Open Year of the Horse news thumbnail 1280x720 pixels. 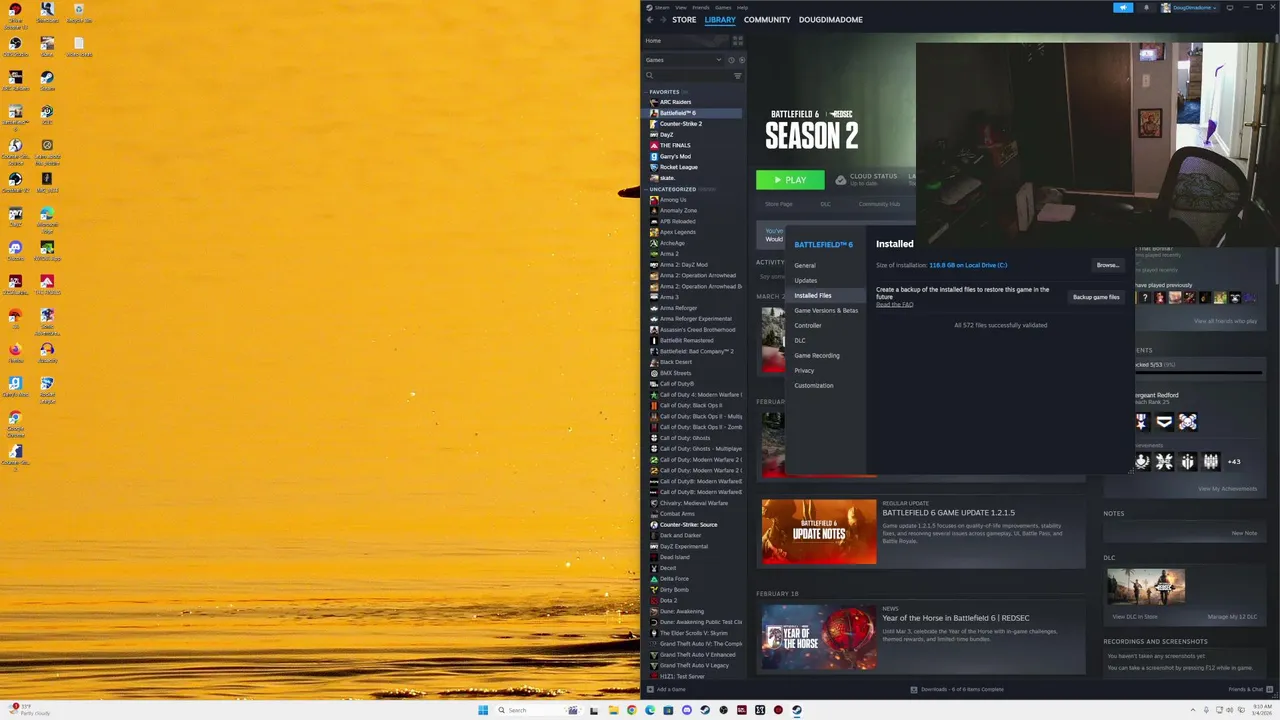point(819,637)
